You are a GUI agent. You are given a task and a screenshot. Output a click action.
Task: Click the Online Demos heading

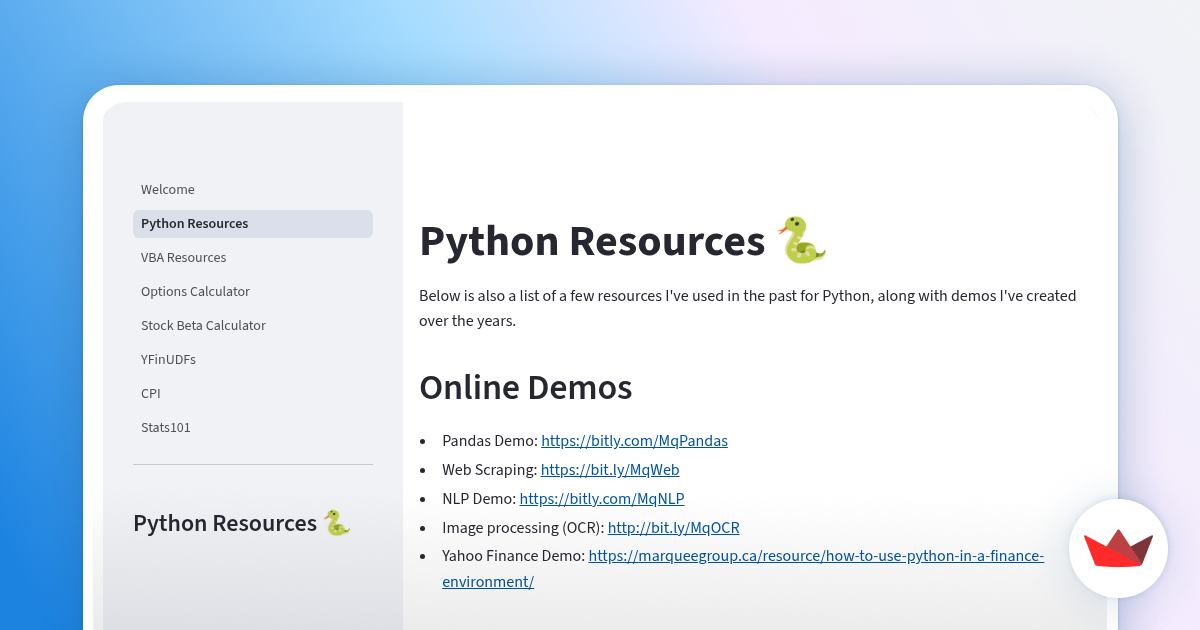click(x=526, y=387)
